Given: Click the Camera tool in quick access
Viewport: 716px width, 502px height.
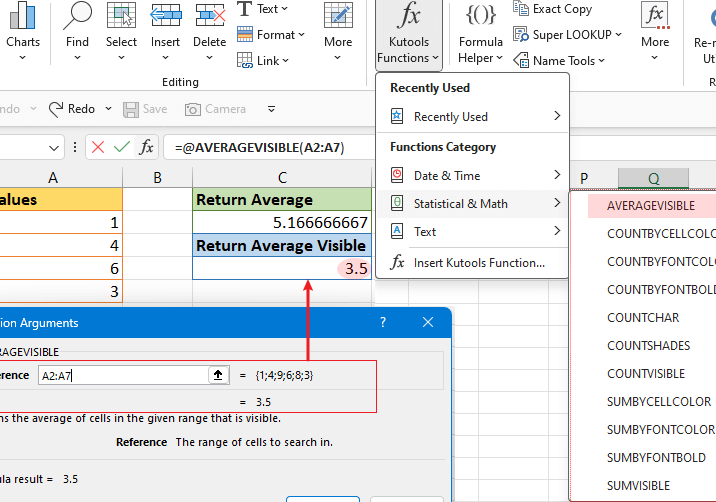Looking at the screenshot, I should 215,109.
